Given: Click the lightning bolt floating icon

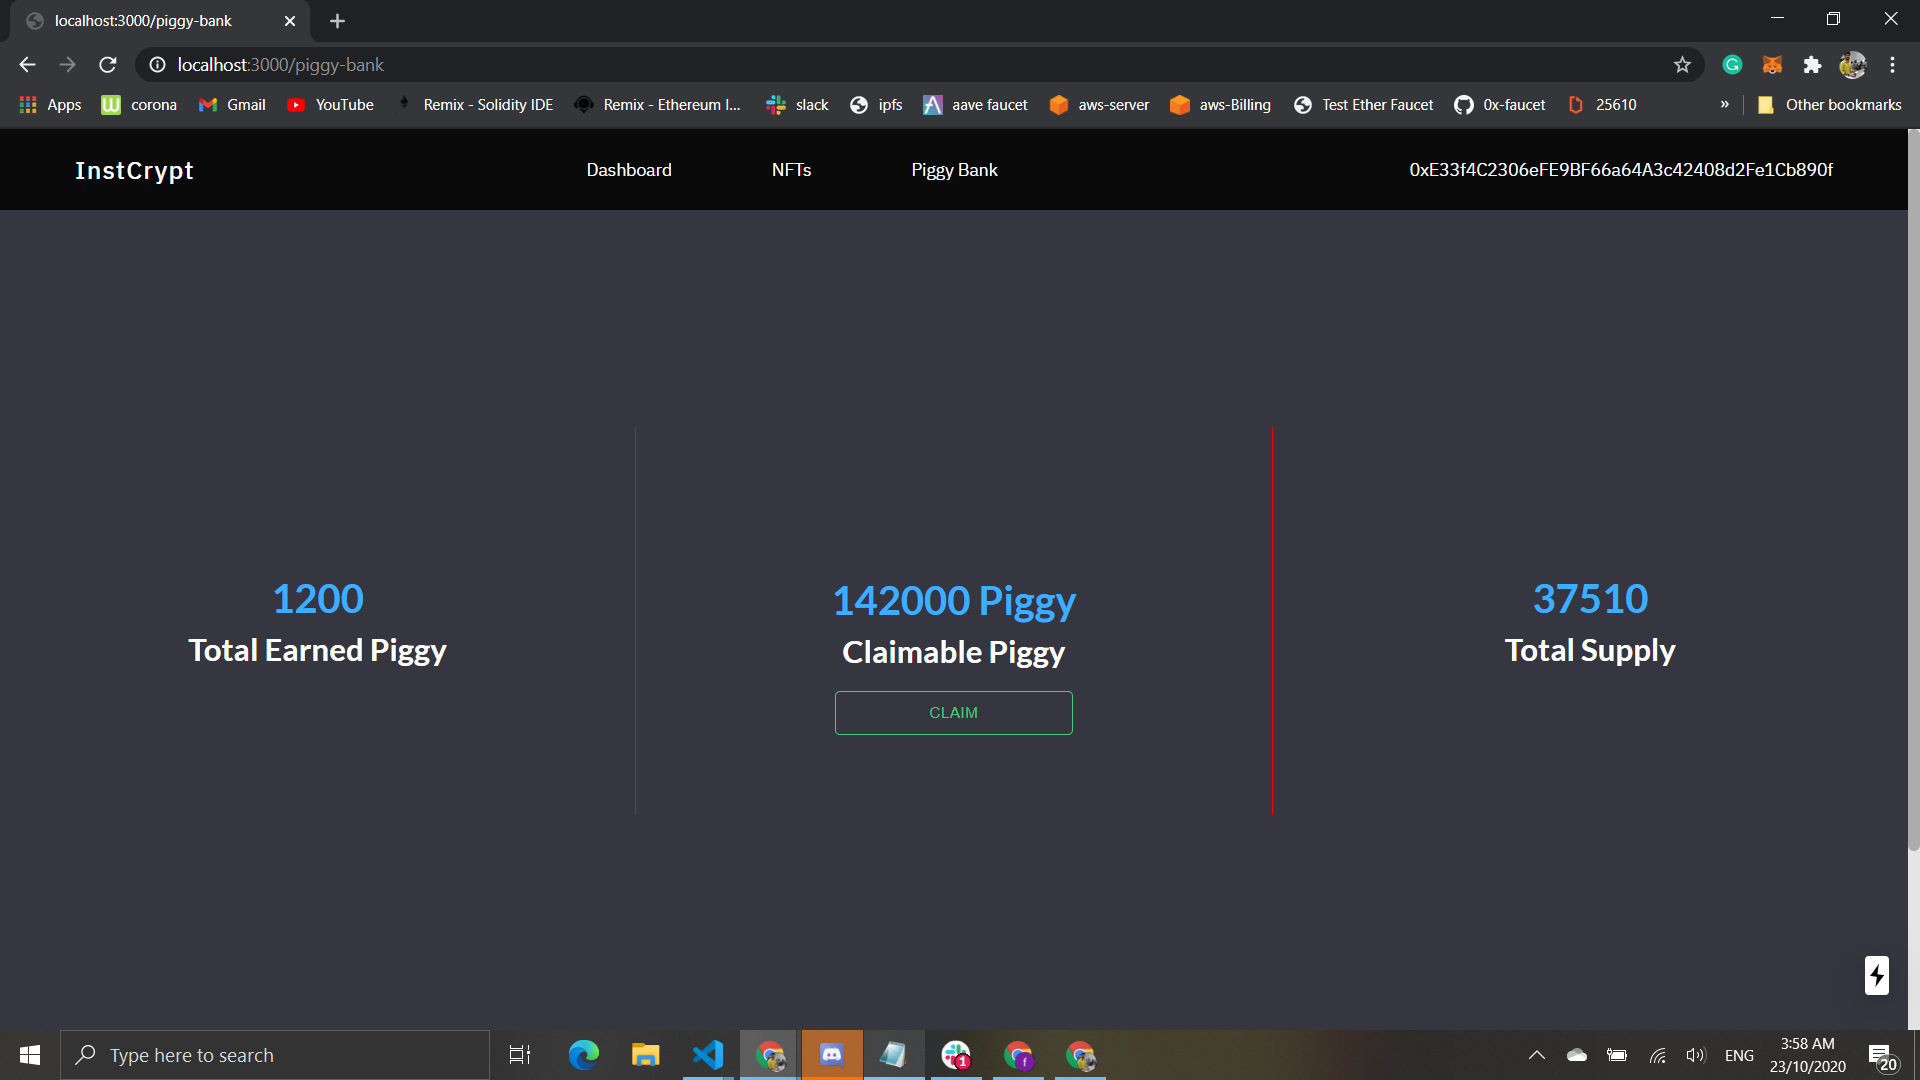Looking at the screenshot, I should pyautogui.click(x=1877, y=975).
